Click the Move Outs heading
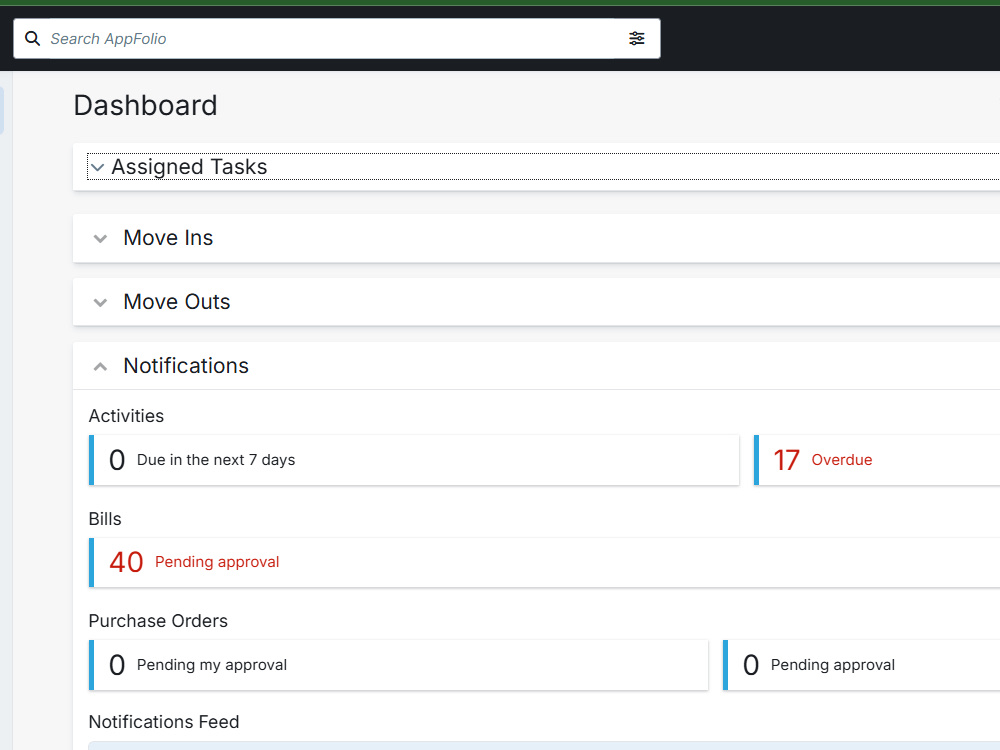The height and width of the screenshot is (750, 1000). [x=177, y=302]
